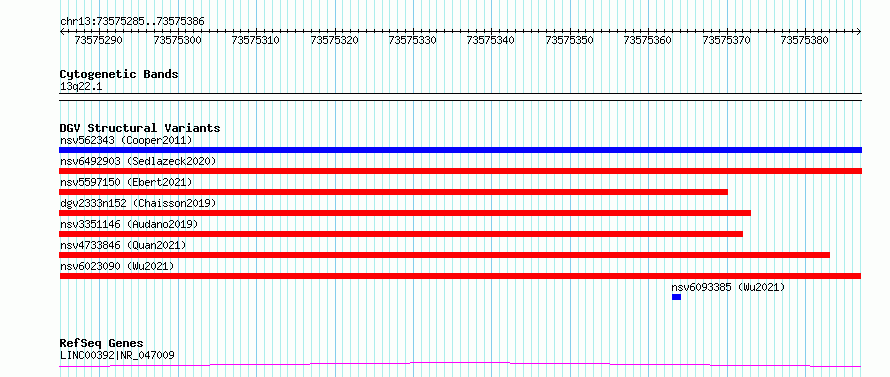Click the LINC00392|NR_047009 gene label

point(117,355)
